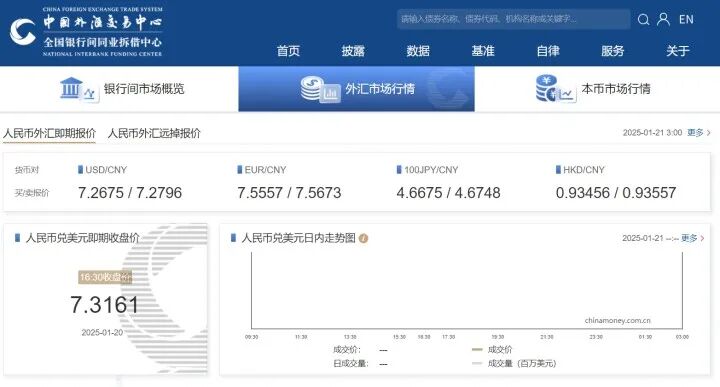Switch to 银行间市场概览 tab

point(119,89)
